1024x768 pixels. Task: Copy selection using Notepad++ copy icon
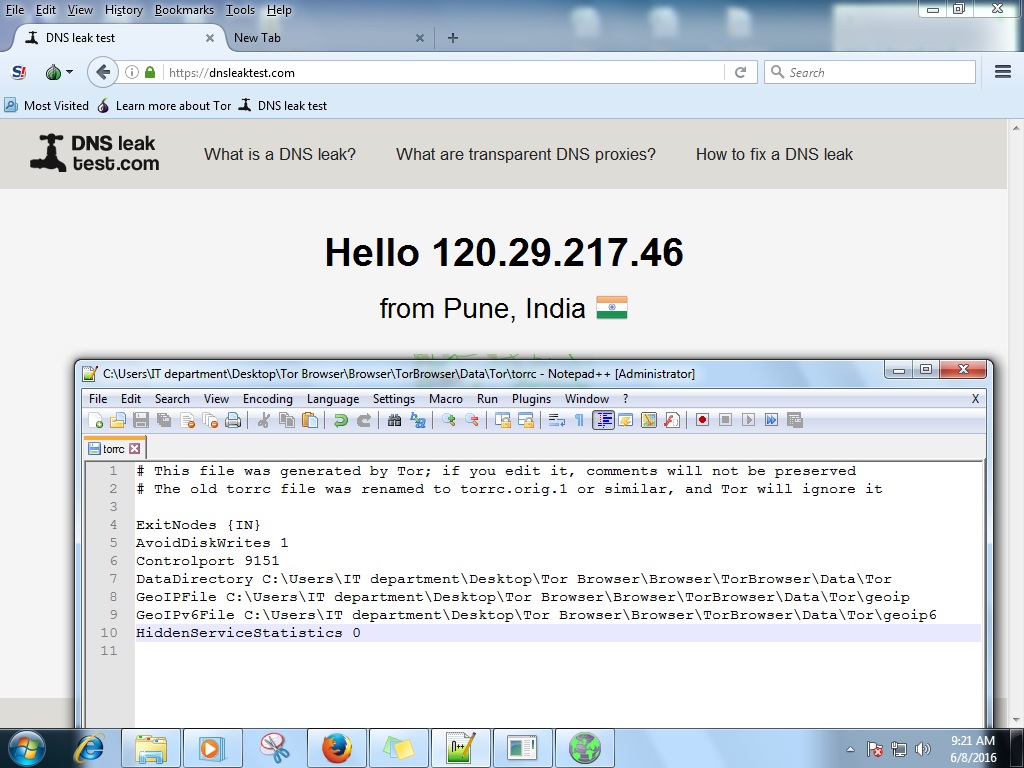coord(287,421)
